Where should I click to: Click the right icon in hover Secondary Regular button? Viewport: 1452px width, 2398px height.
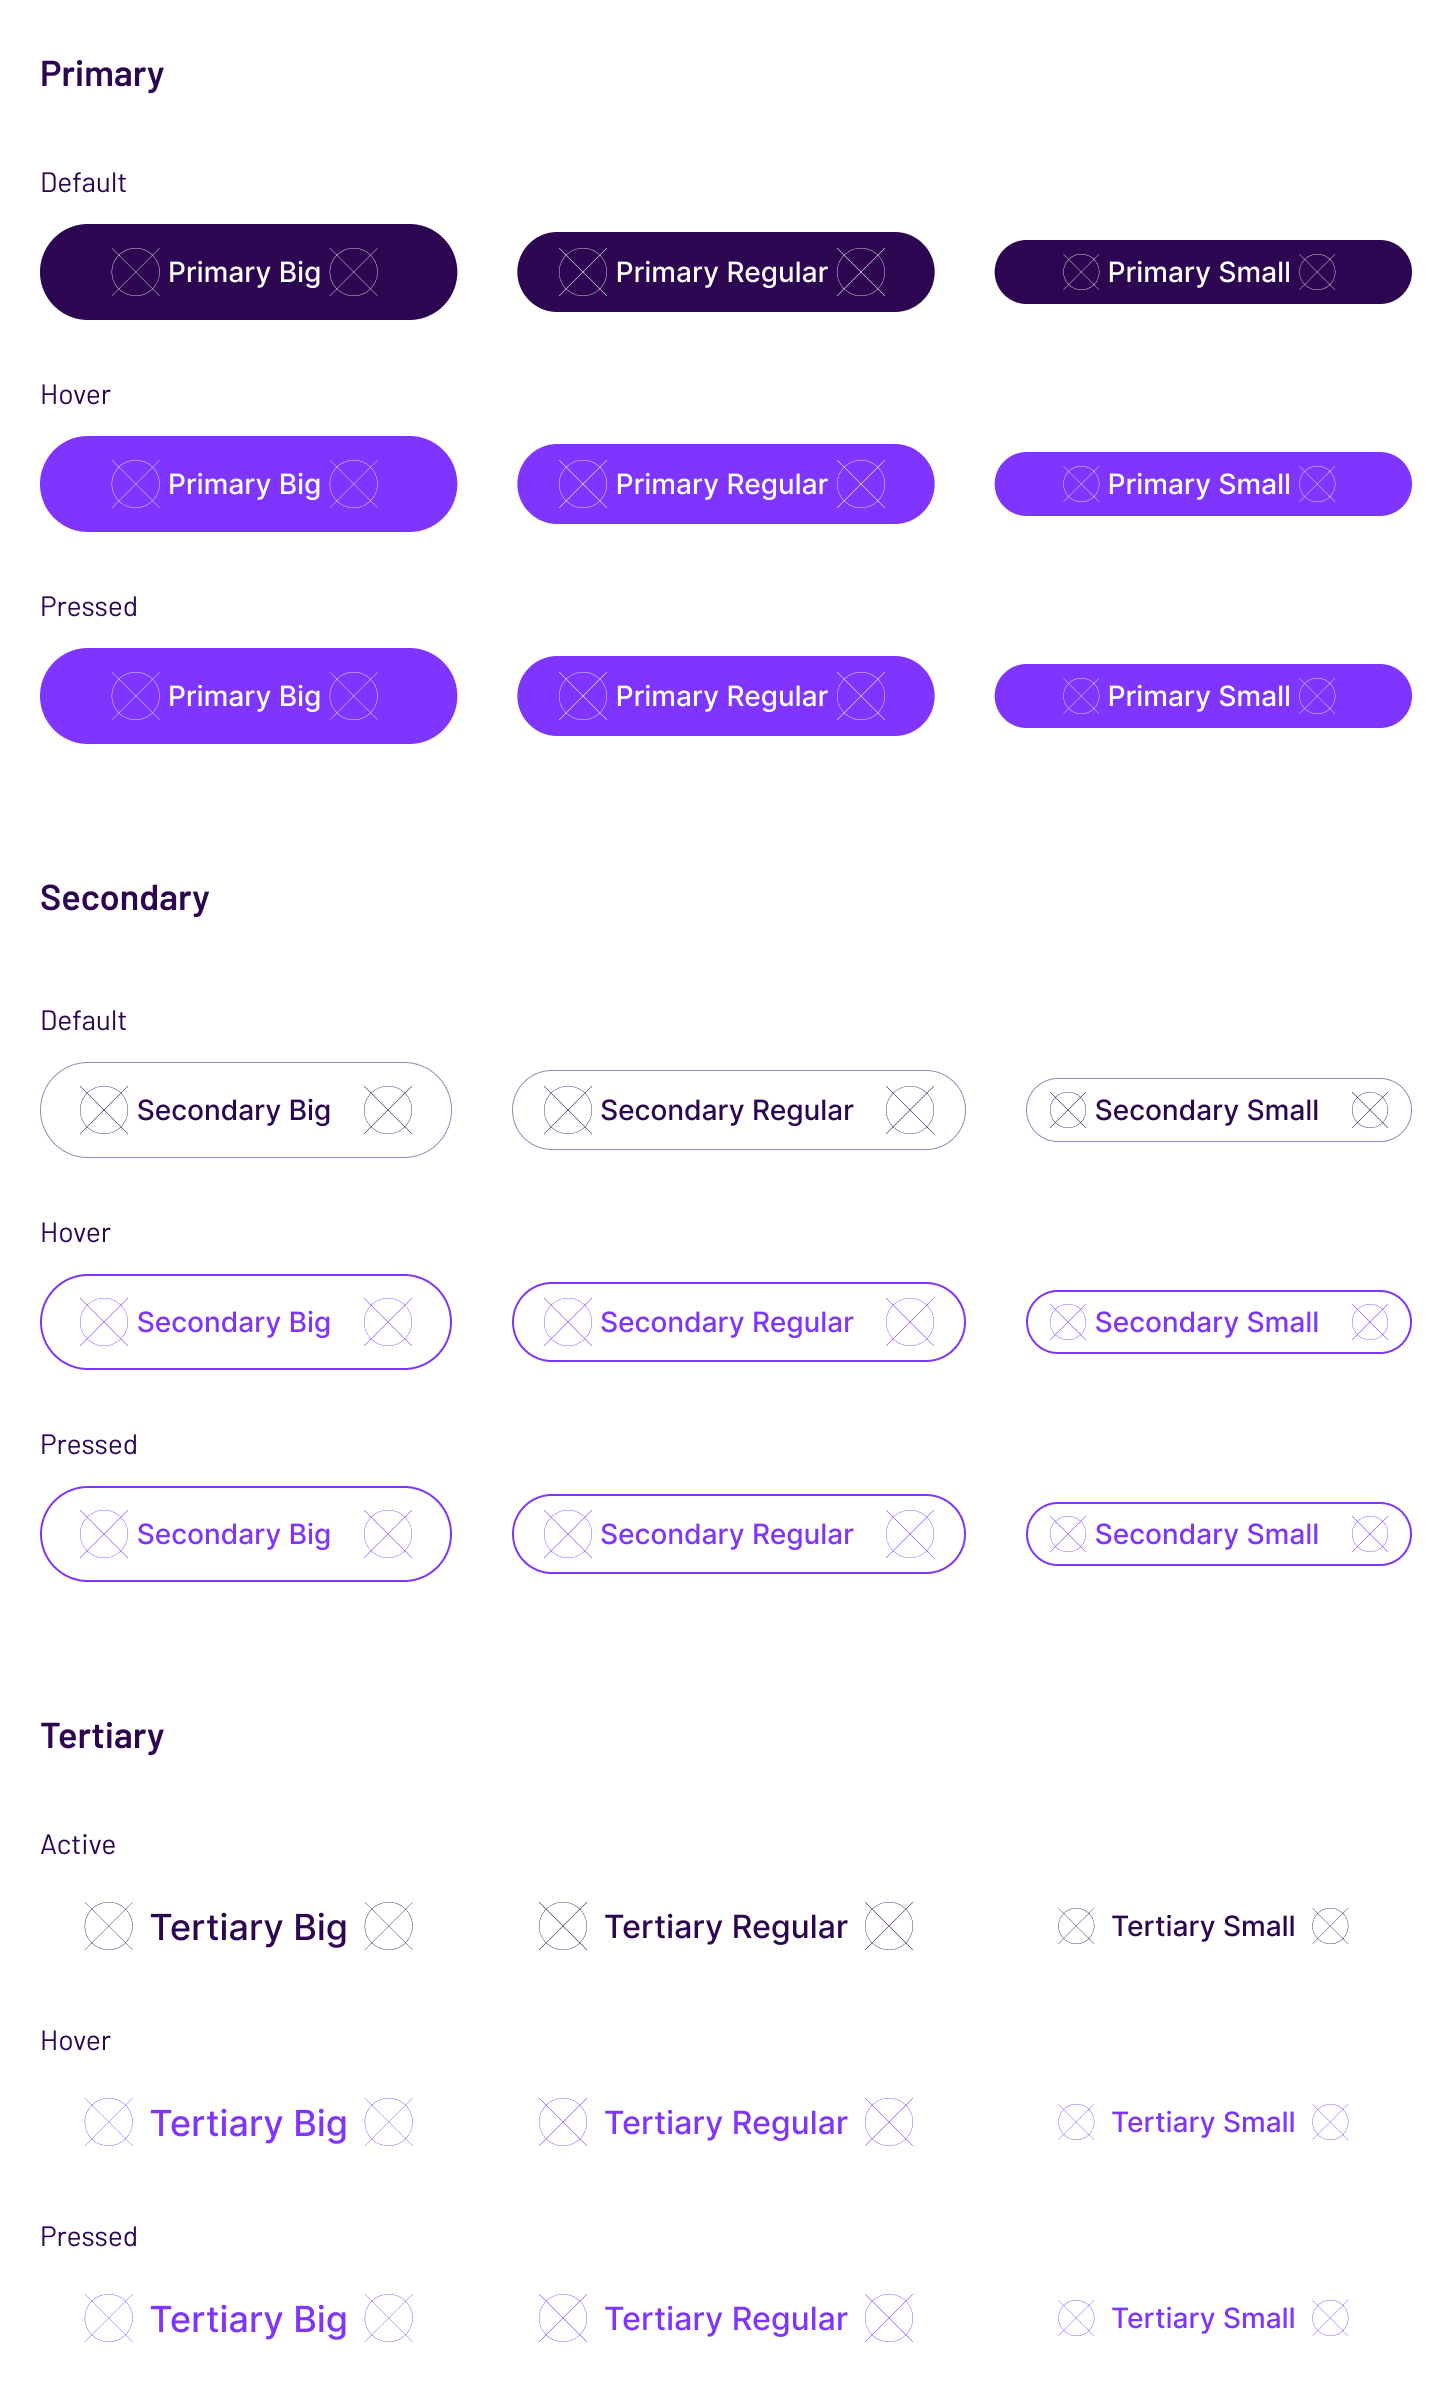click(910, 1322)
